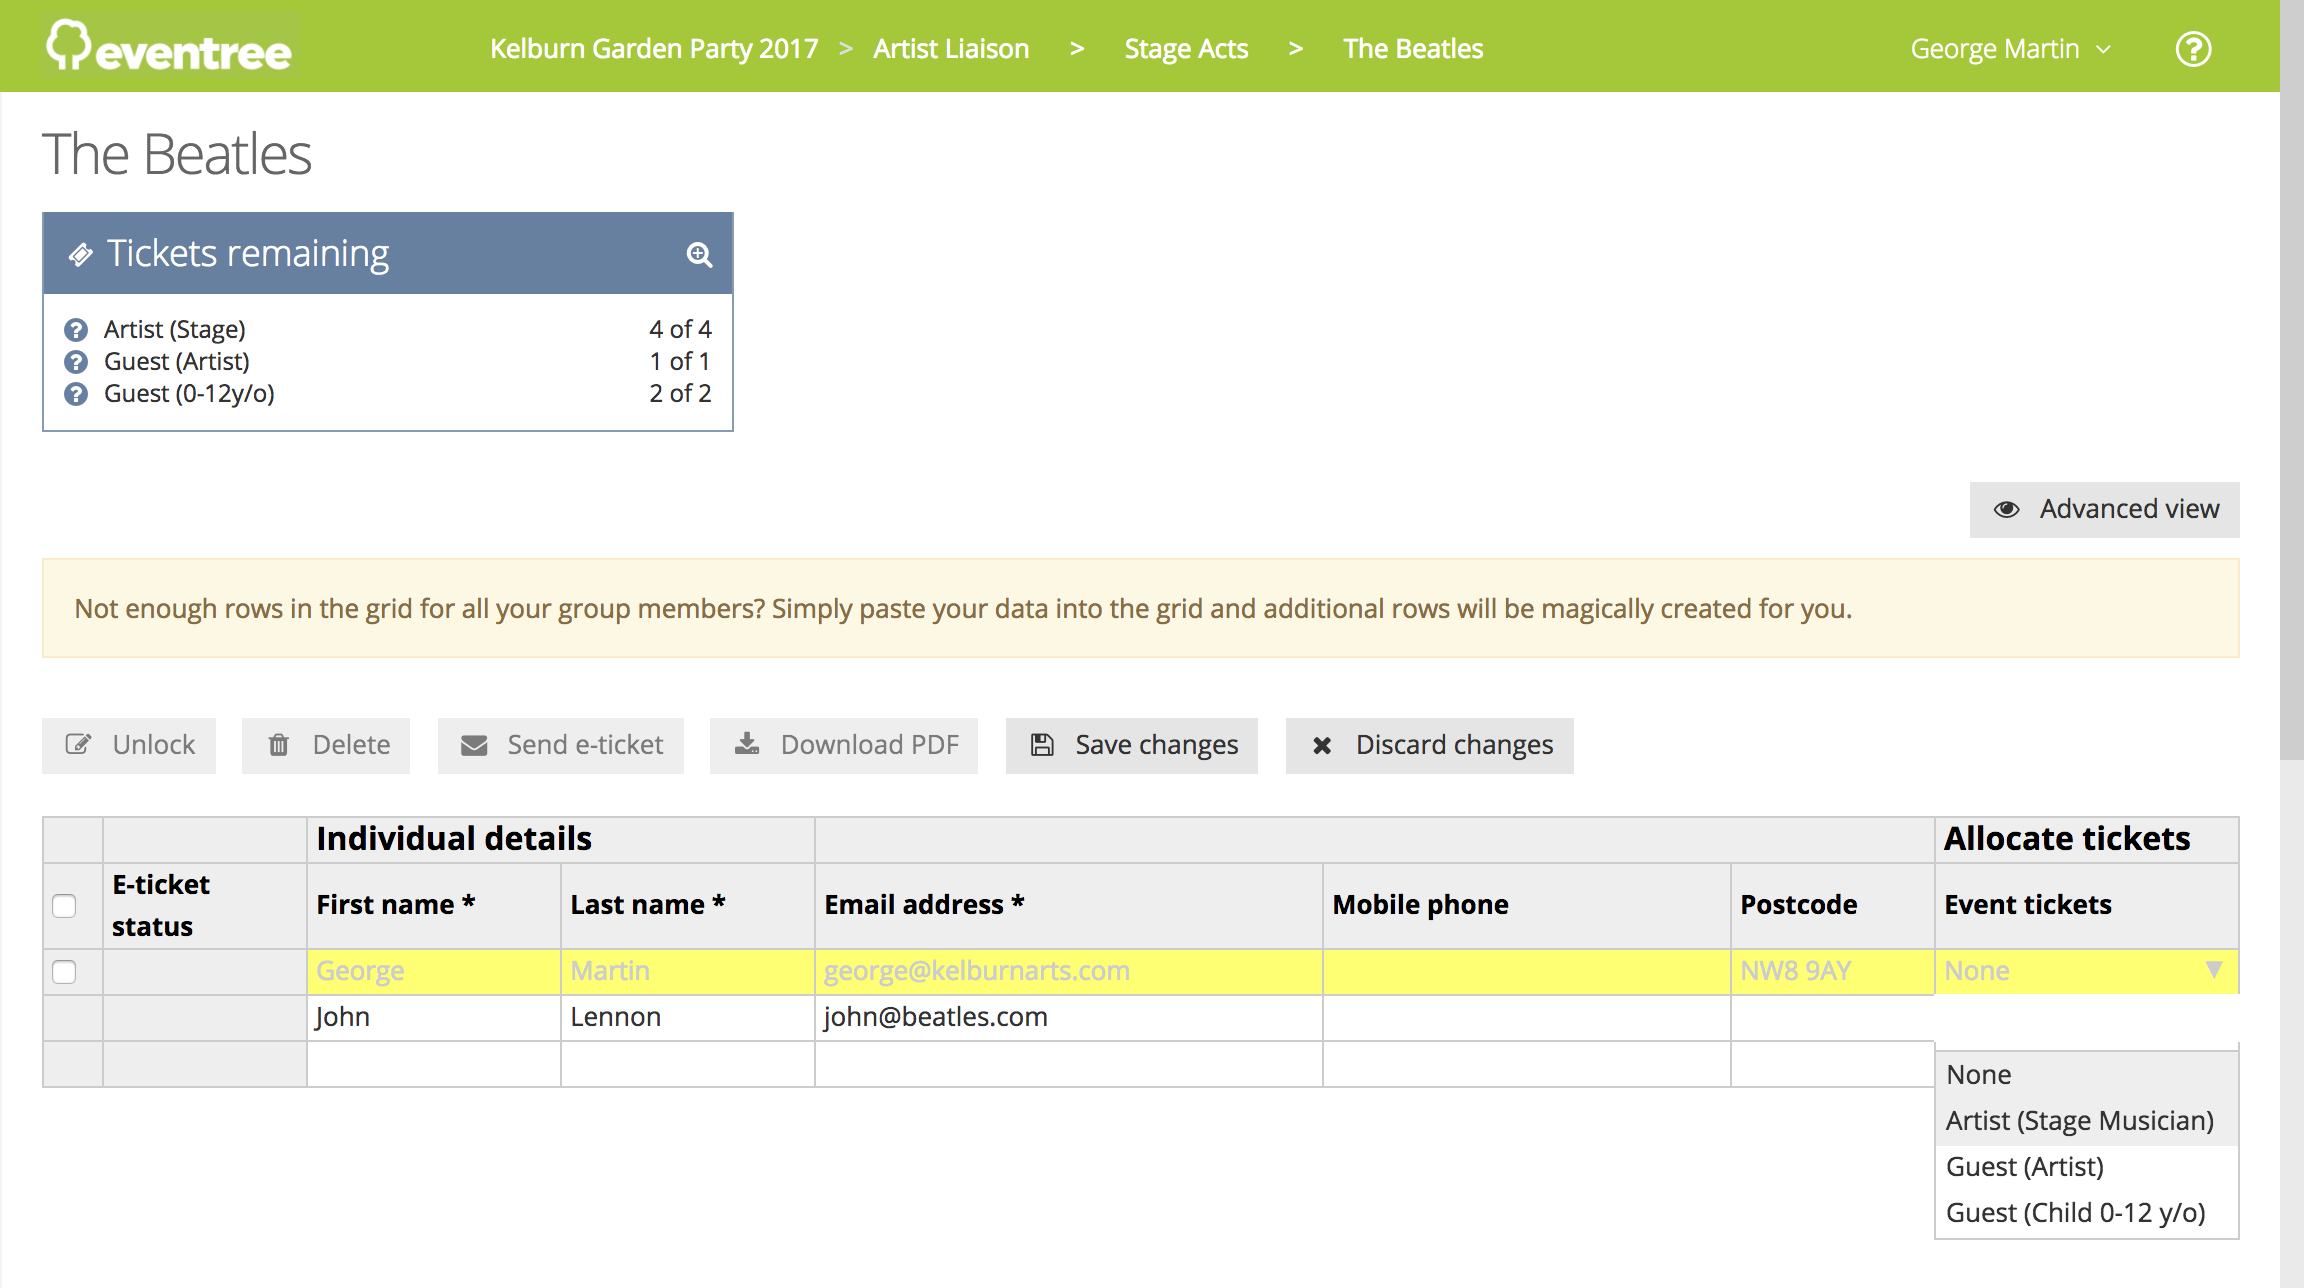Click the Tickets remaining magnifier zoom icon

pos(699,254)
